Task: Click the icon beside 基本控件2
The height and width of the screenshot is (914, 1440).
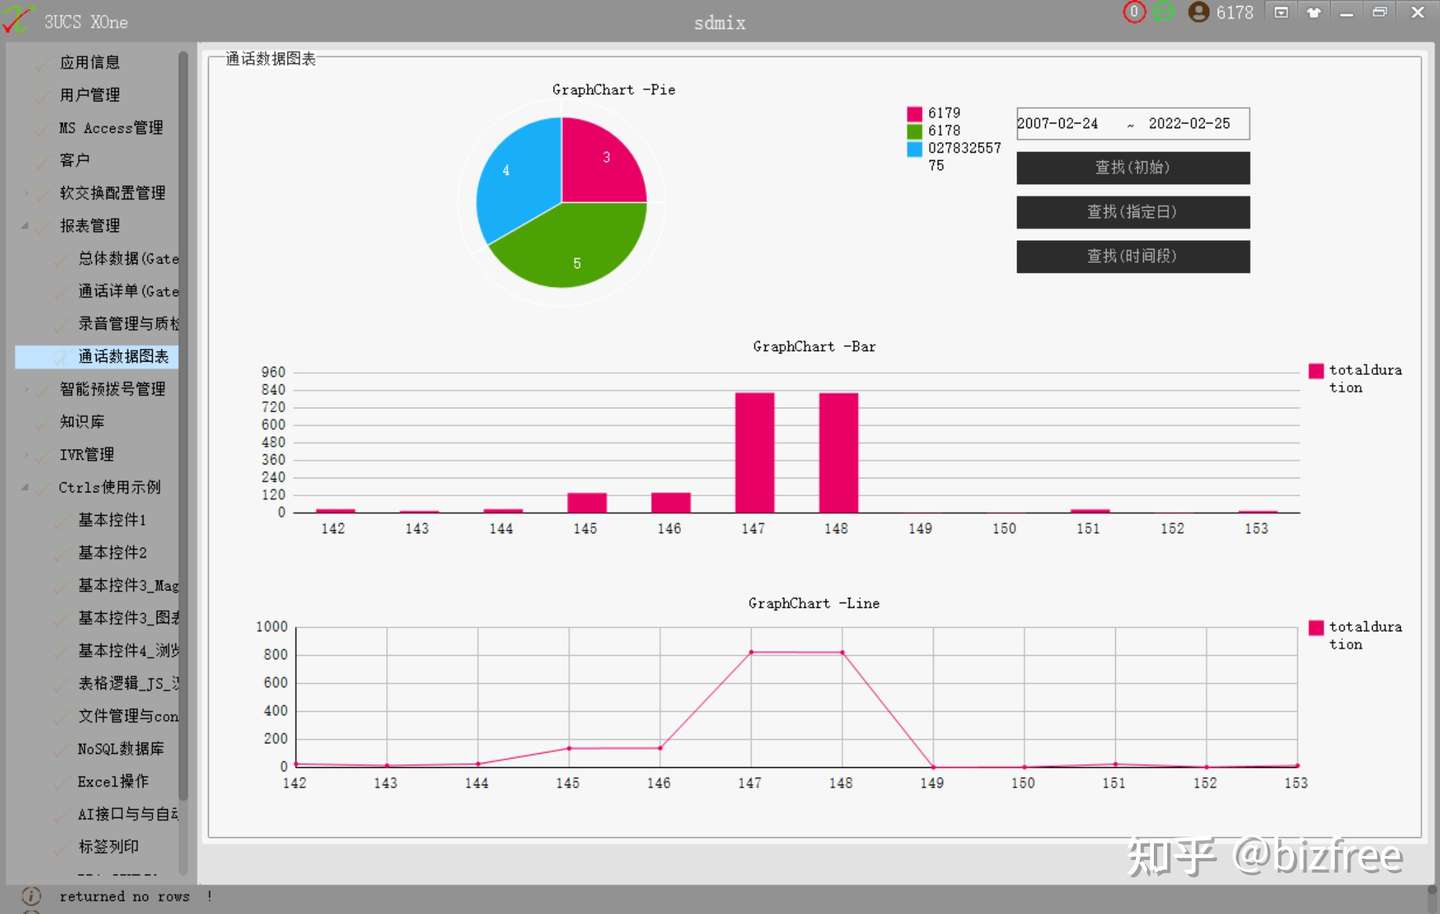Action: [x=60, y=554]
